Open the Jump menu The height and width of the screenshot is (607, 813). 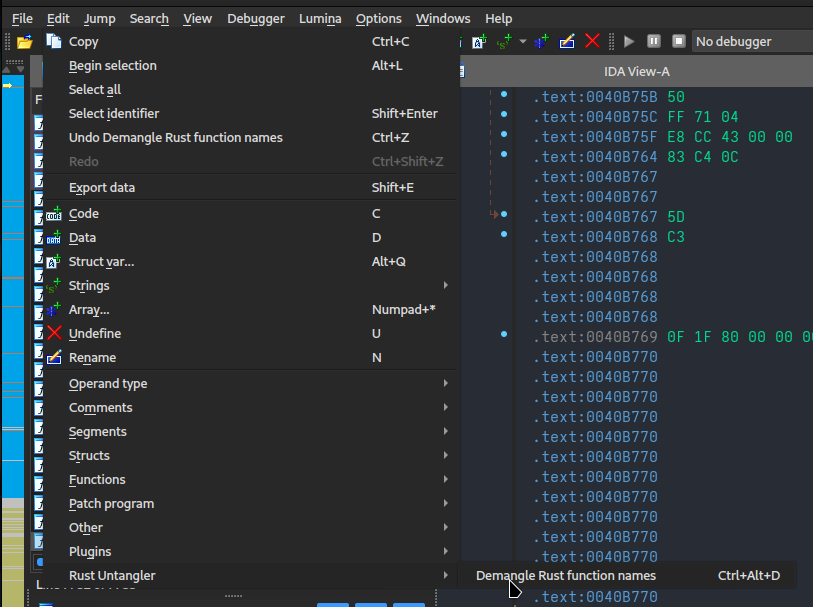[100, 19]
